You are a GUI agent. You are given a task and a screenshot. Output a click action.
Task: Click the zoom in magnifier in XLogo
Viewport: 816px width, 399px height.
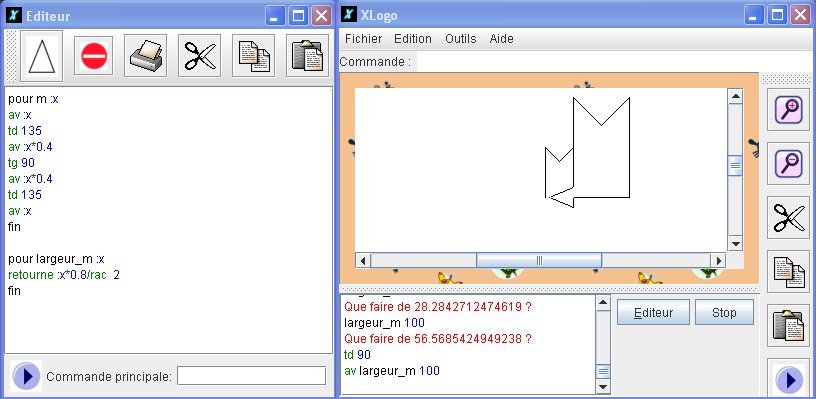788,109
